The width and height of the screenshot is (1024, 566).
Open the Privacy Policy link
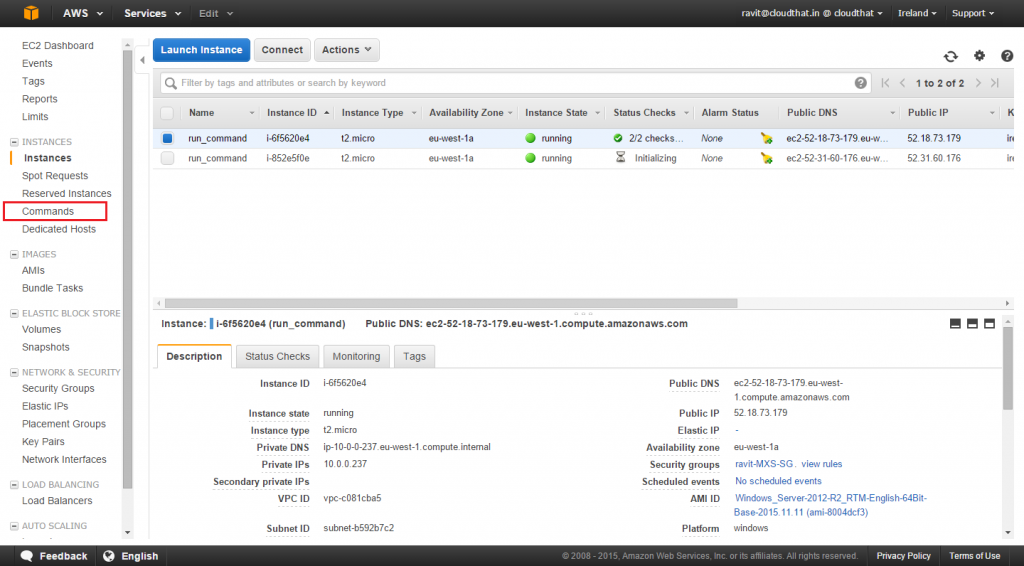[903, 556]
